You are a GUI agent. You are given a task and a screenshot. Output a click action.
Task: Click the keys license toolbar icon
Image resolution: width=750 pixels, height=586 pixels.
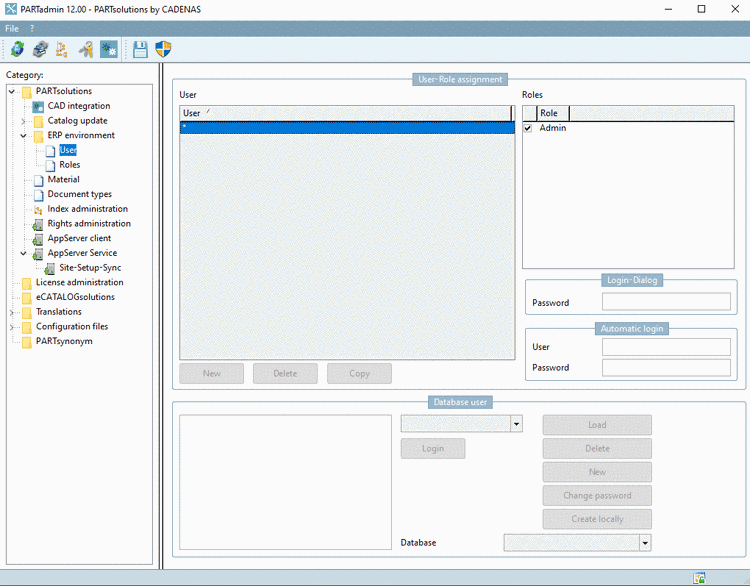point(86,49)
